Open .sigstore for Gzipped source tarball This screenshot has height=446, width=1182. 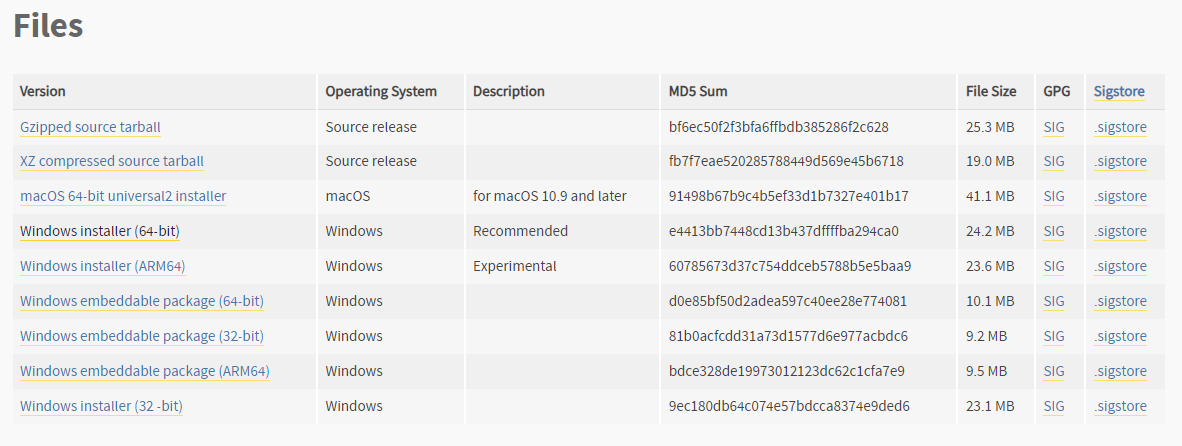tap(1120, 127)
